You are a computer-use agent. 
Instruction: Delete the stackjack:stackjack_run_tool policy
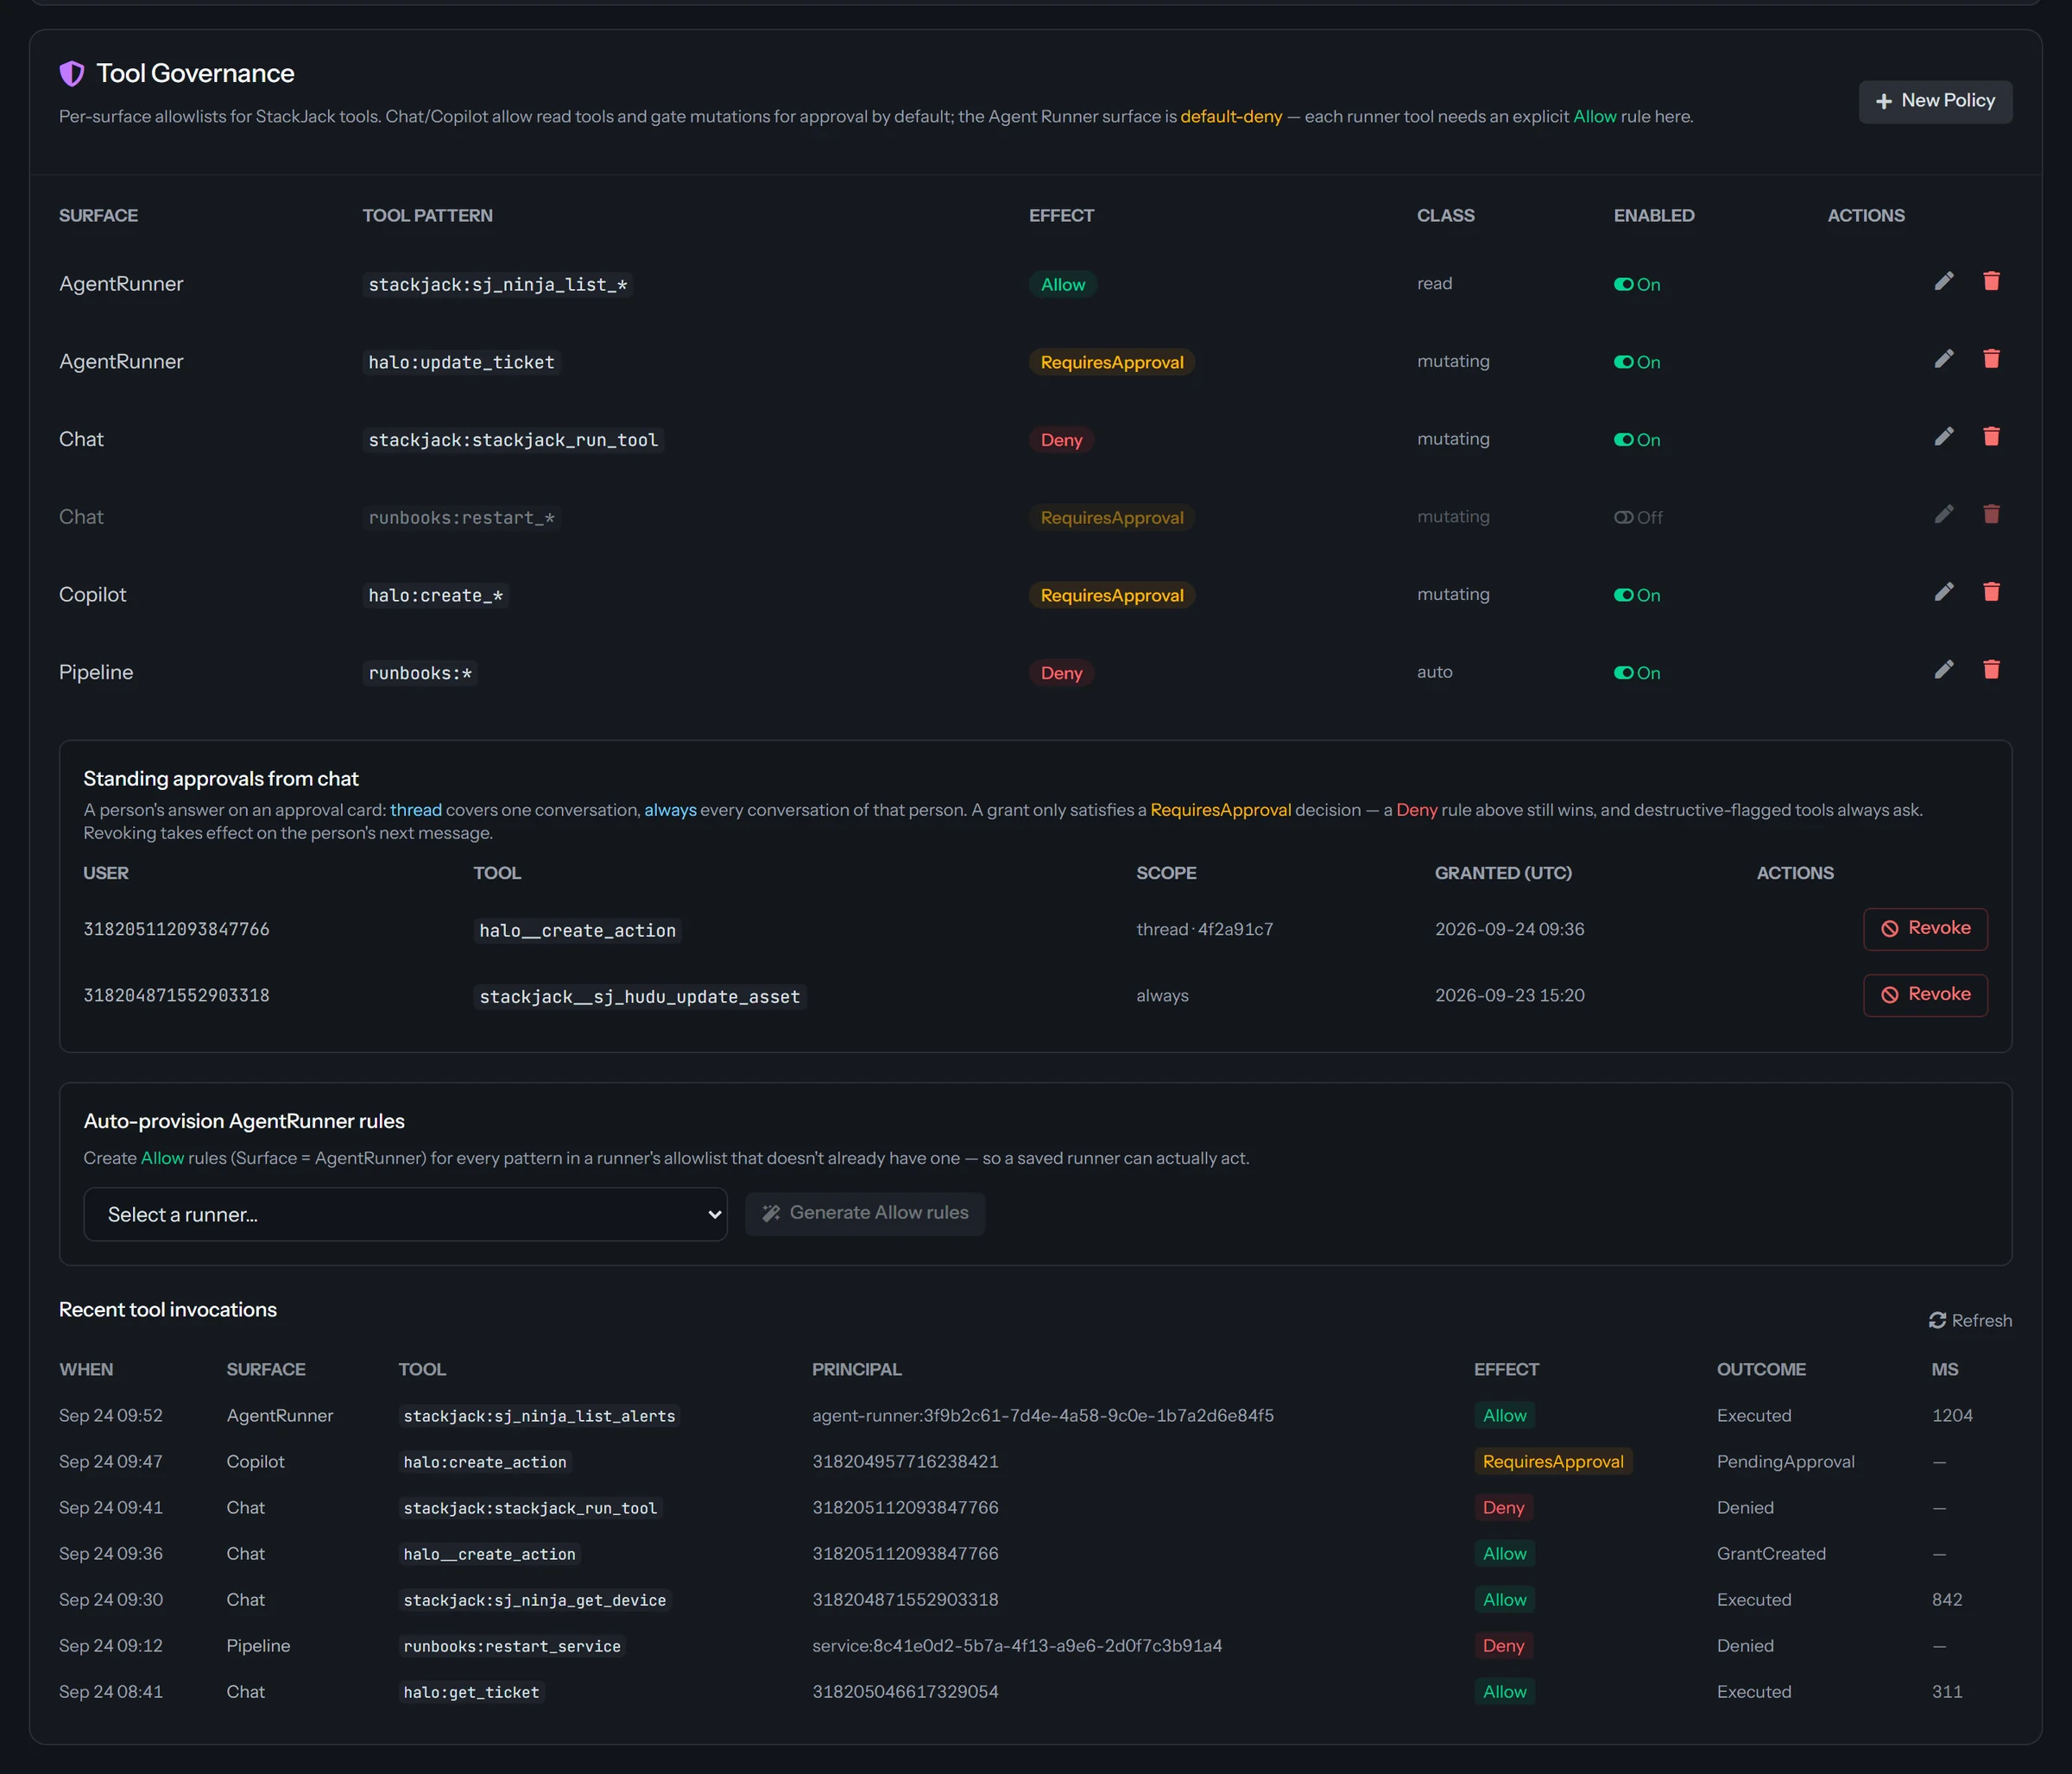tap(1991, 437)
